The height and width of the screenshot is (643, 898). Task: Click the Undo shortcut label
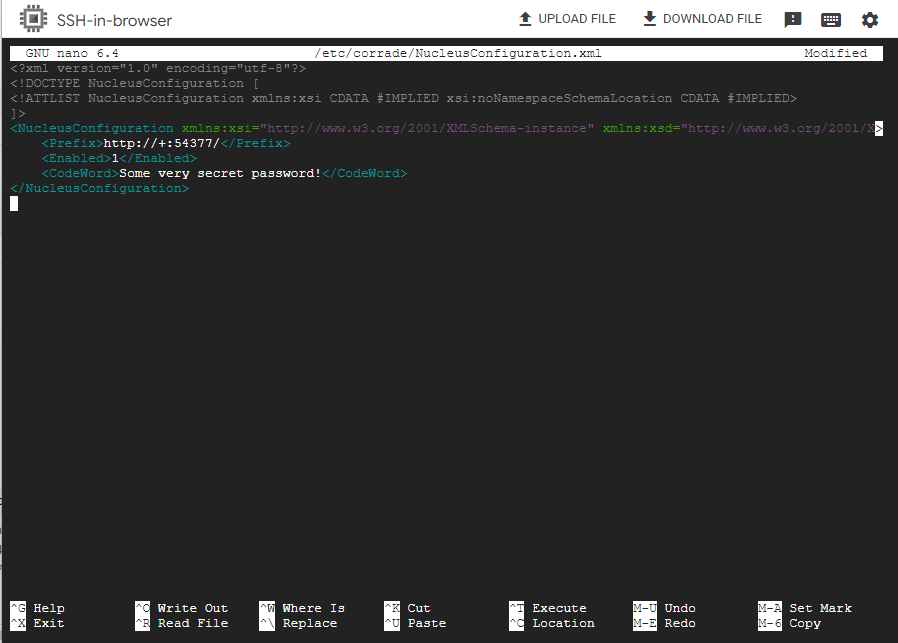679,608
